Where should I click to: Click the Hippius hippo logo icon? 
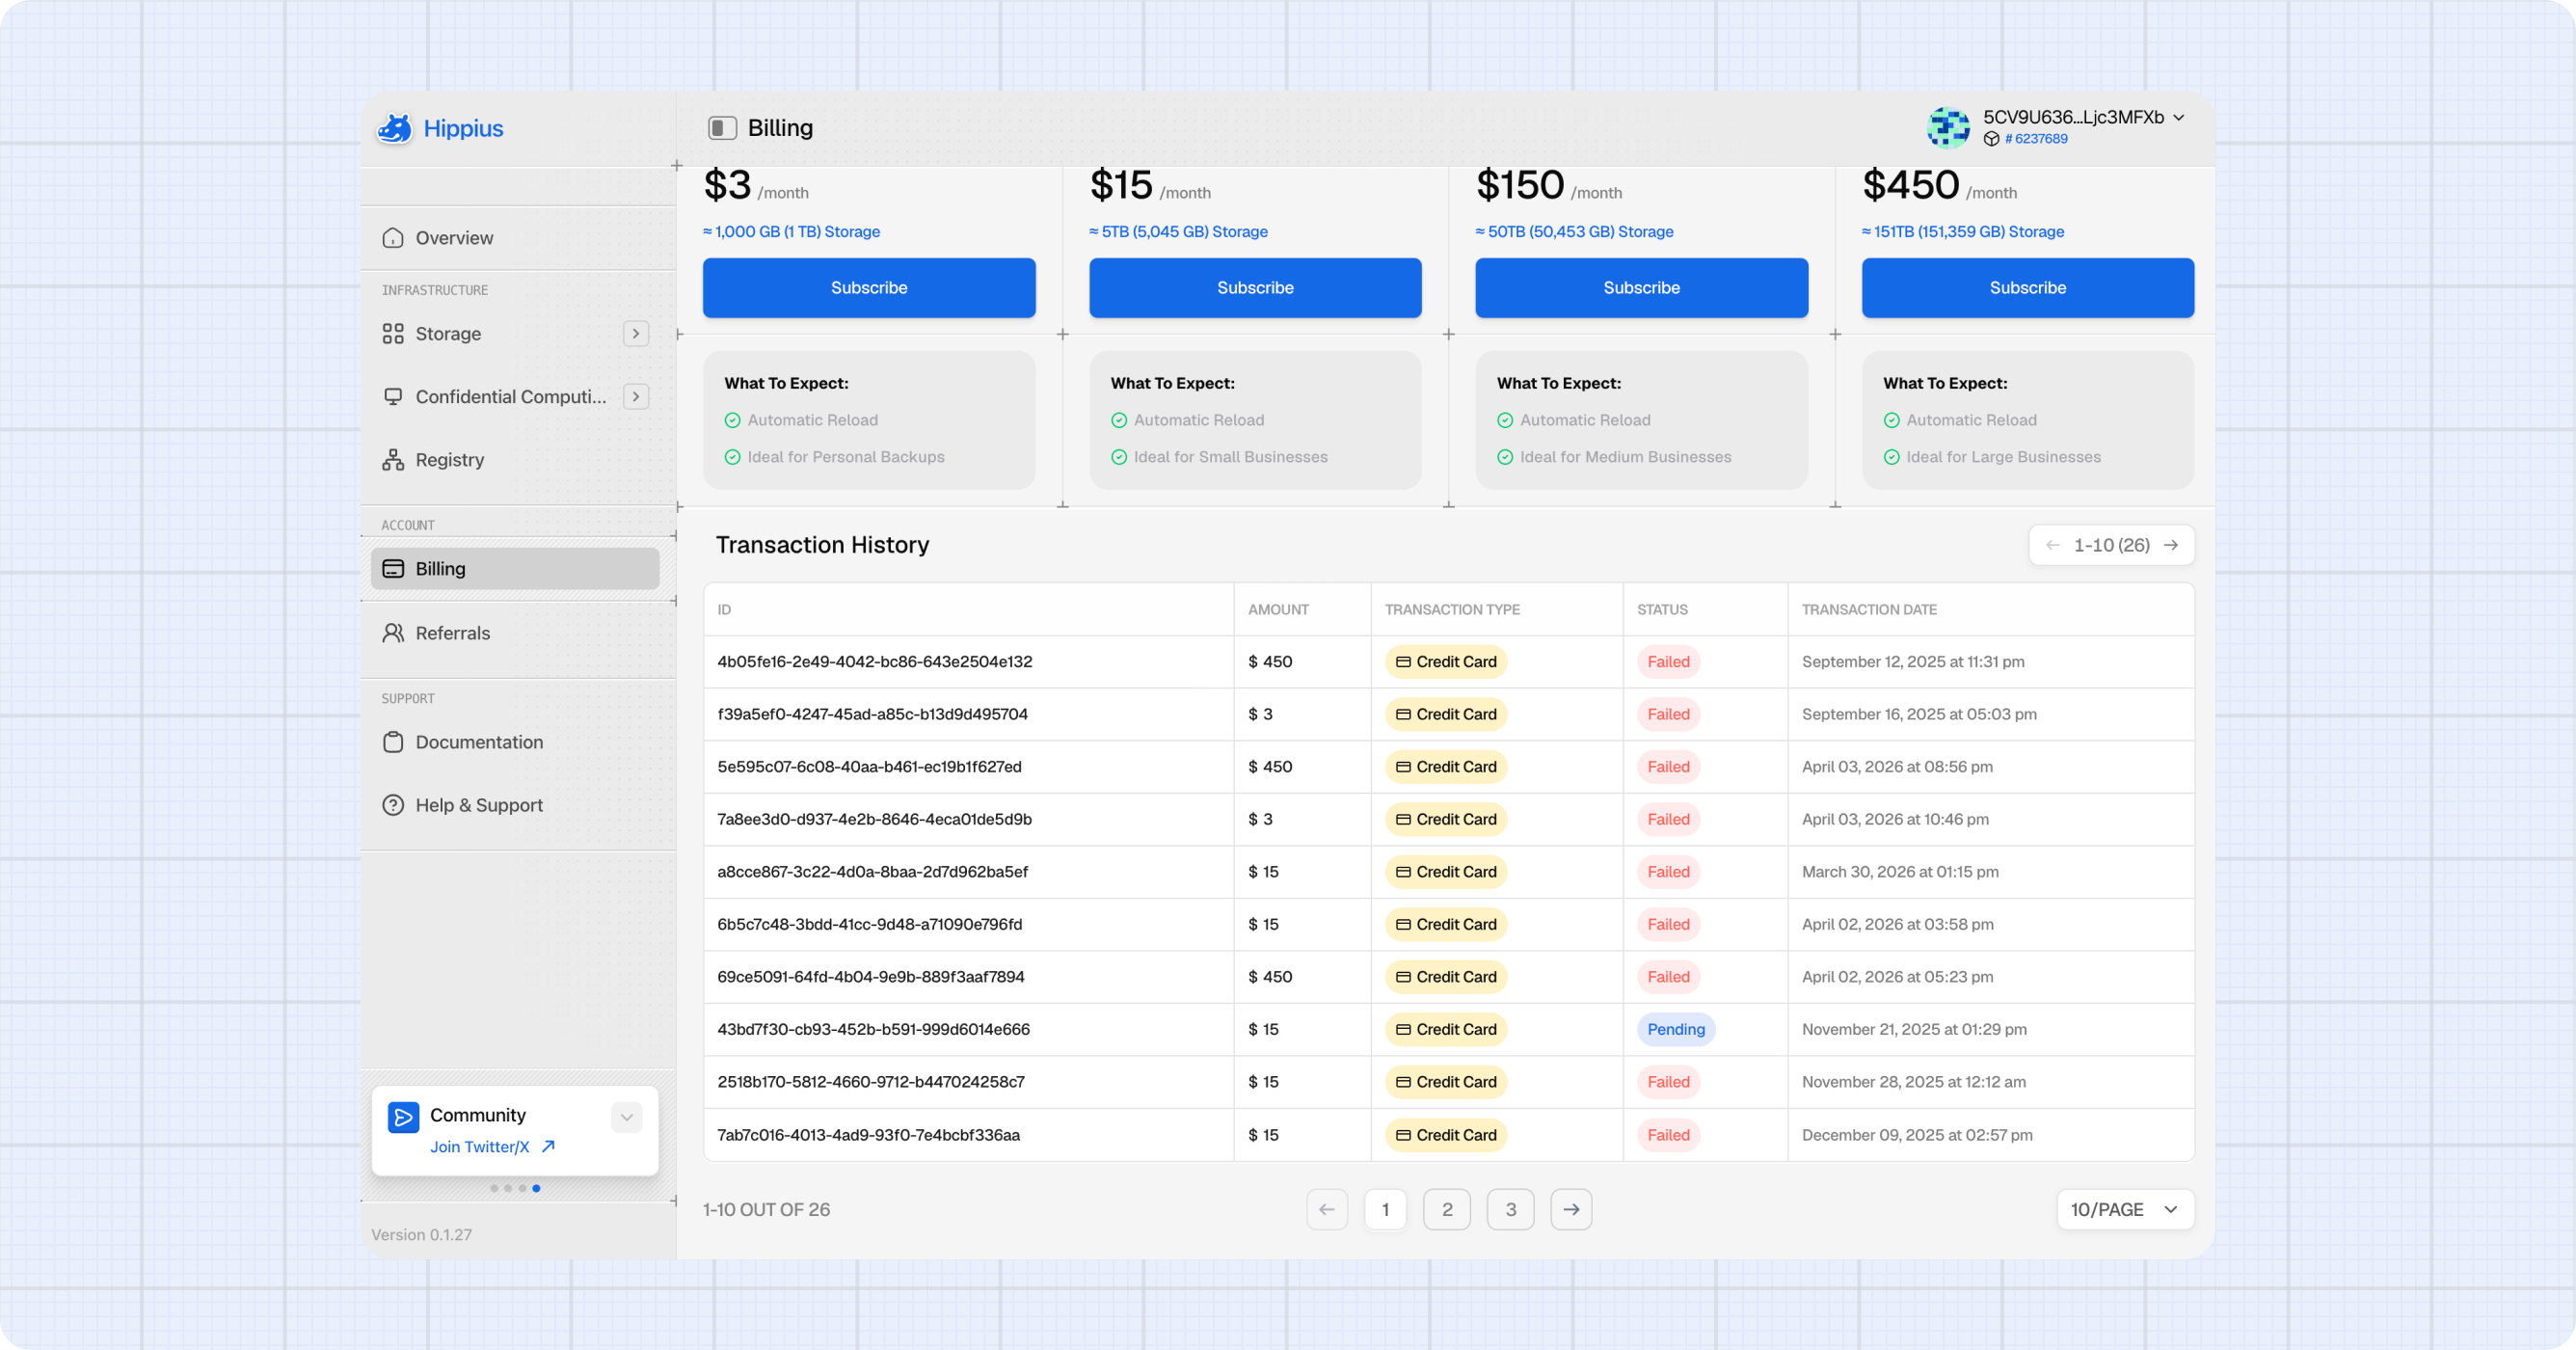click(395, 128)
